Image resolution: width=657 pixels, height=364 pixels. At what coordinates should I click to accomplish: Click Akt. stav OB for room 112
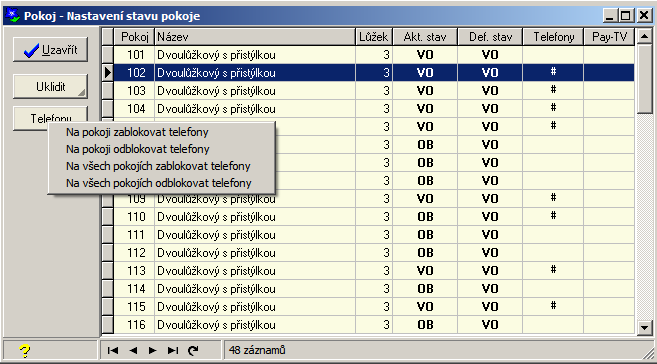pyautogui.click(x=425, y=253)
